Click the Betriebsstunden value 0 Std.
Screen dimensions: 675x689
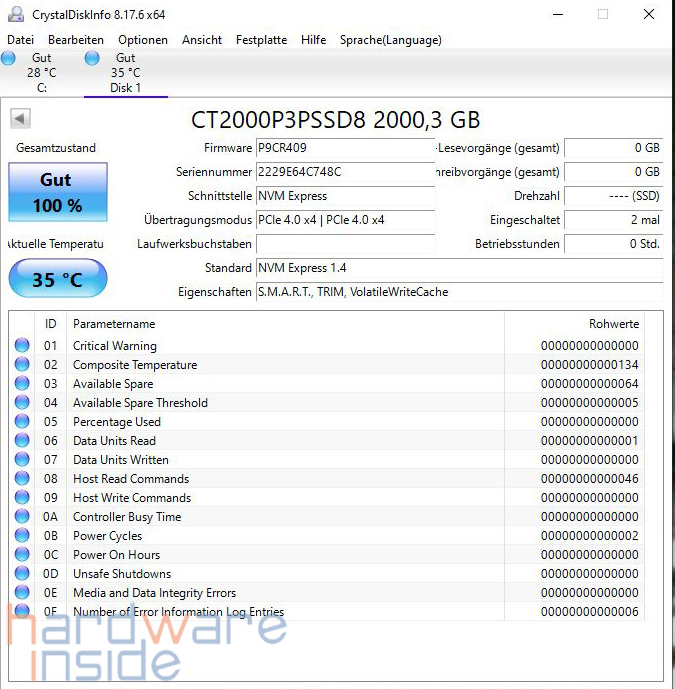coord(614,244)
